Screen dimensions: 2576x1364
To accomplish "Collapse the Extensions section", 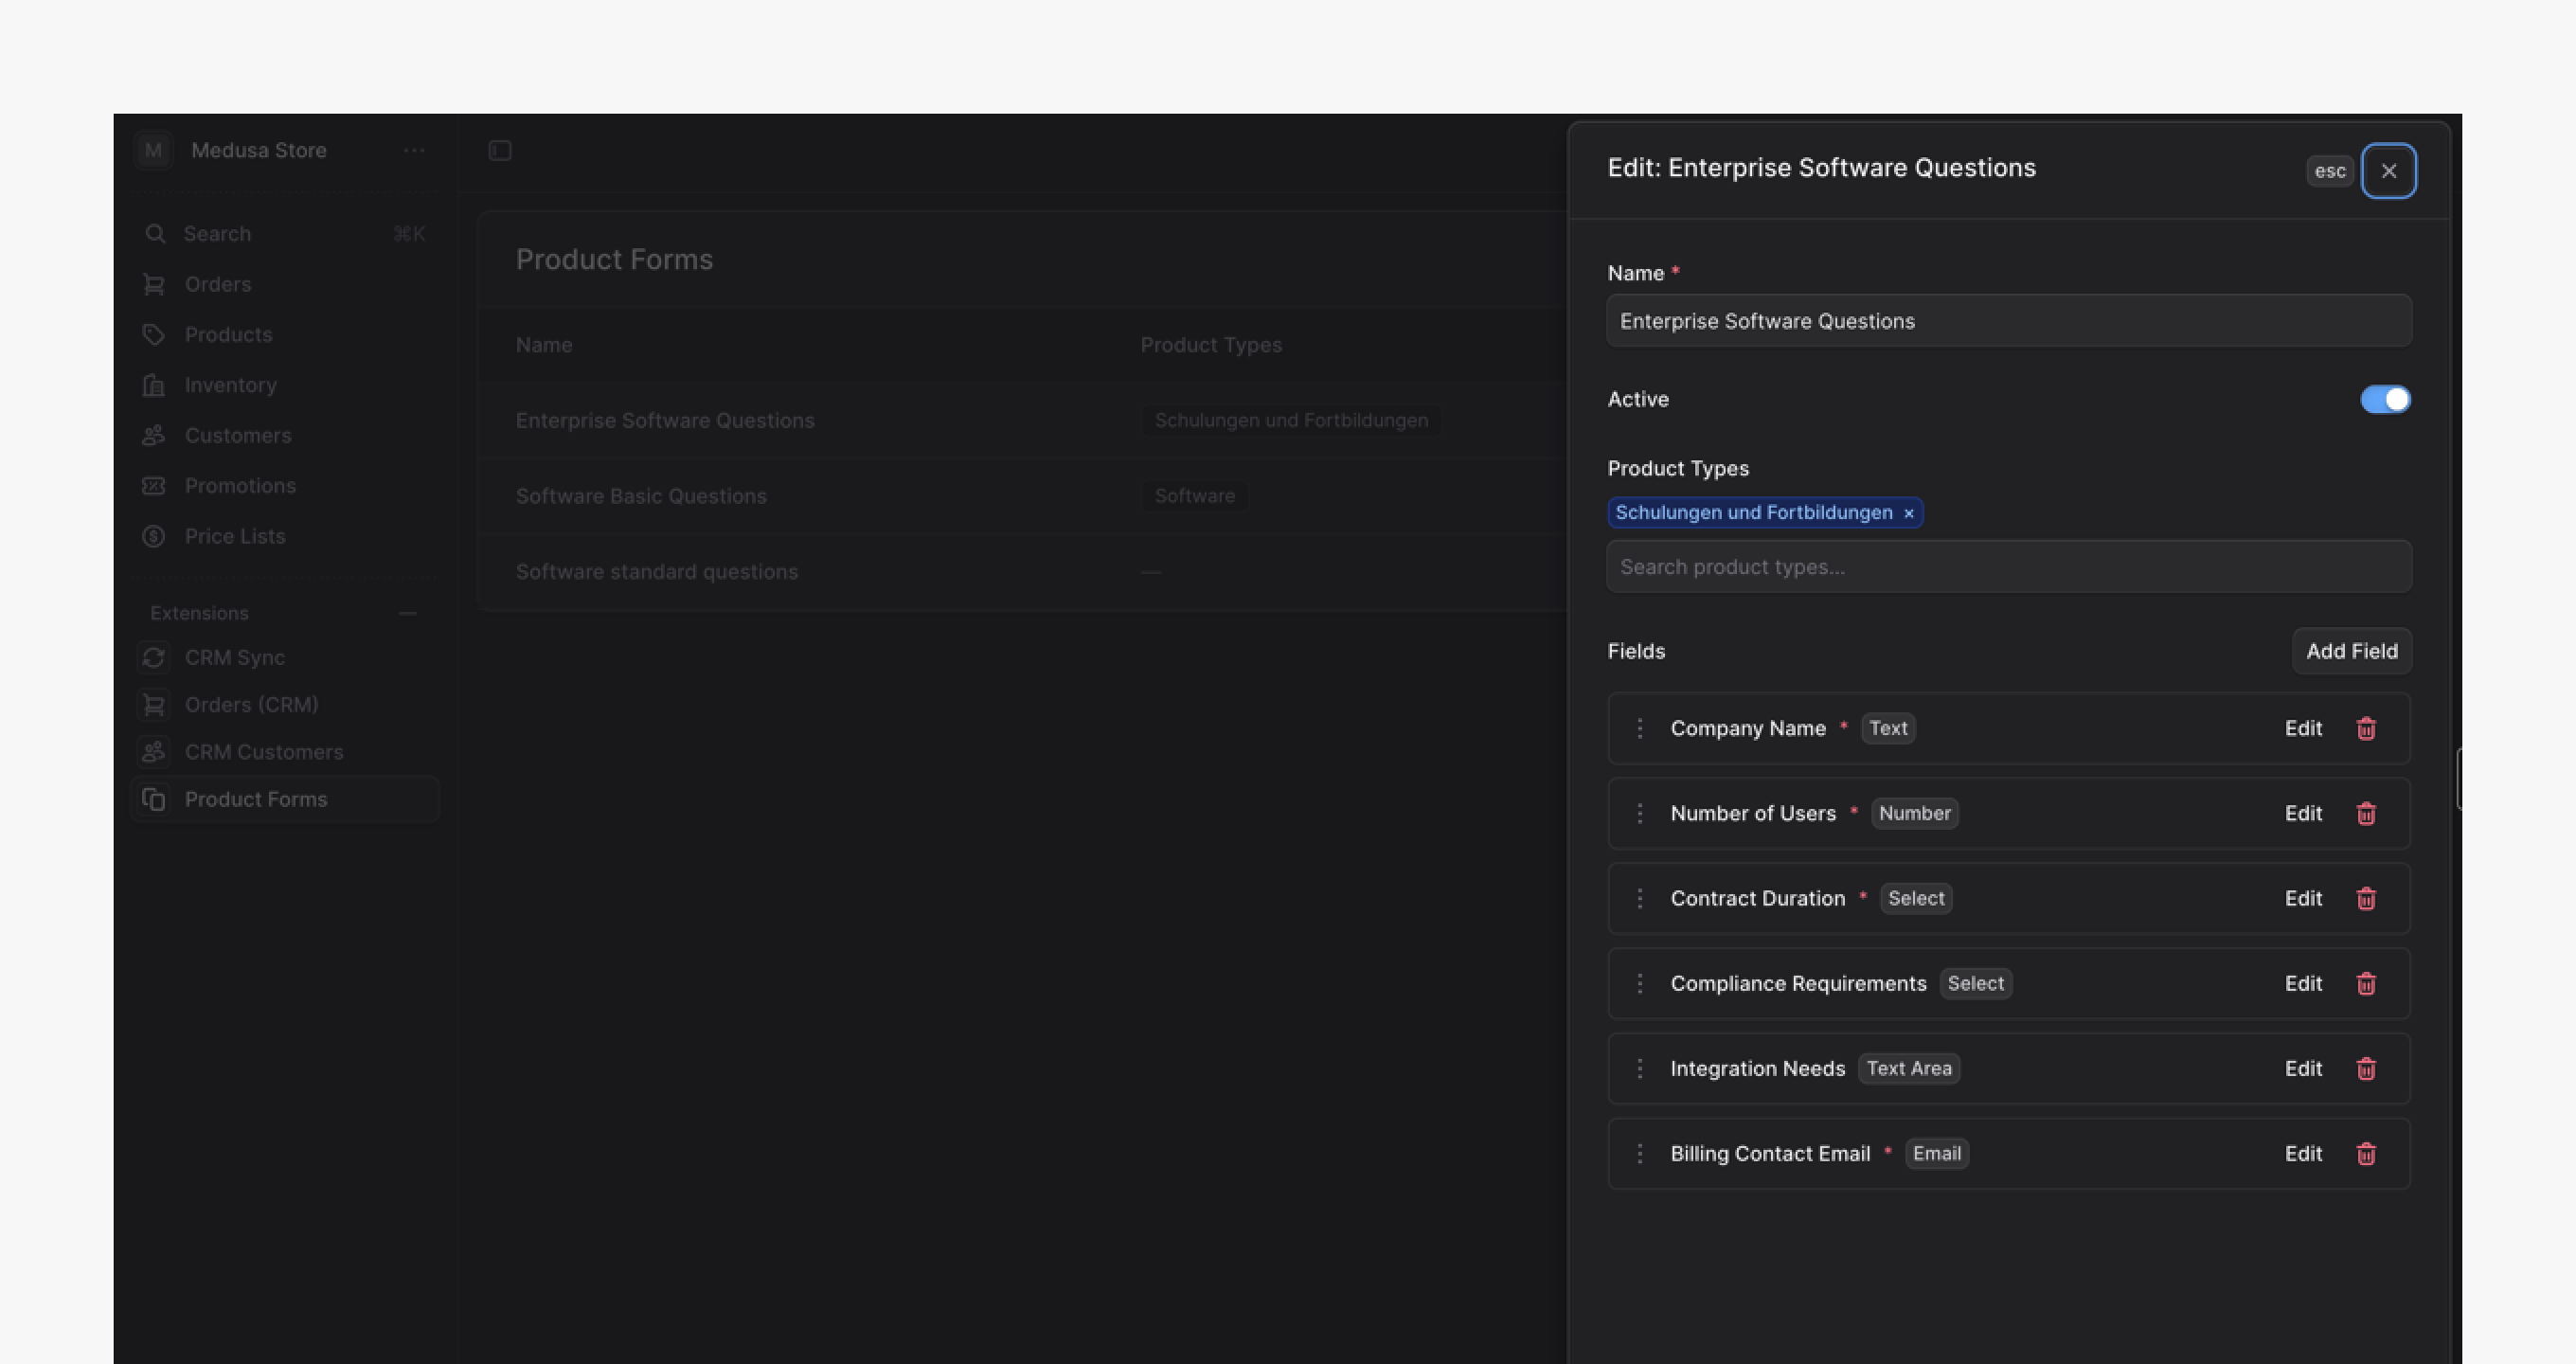I will pyautogui.click(x=408, y=613).
